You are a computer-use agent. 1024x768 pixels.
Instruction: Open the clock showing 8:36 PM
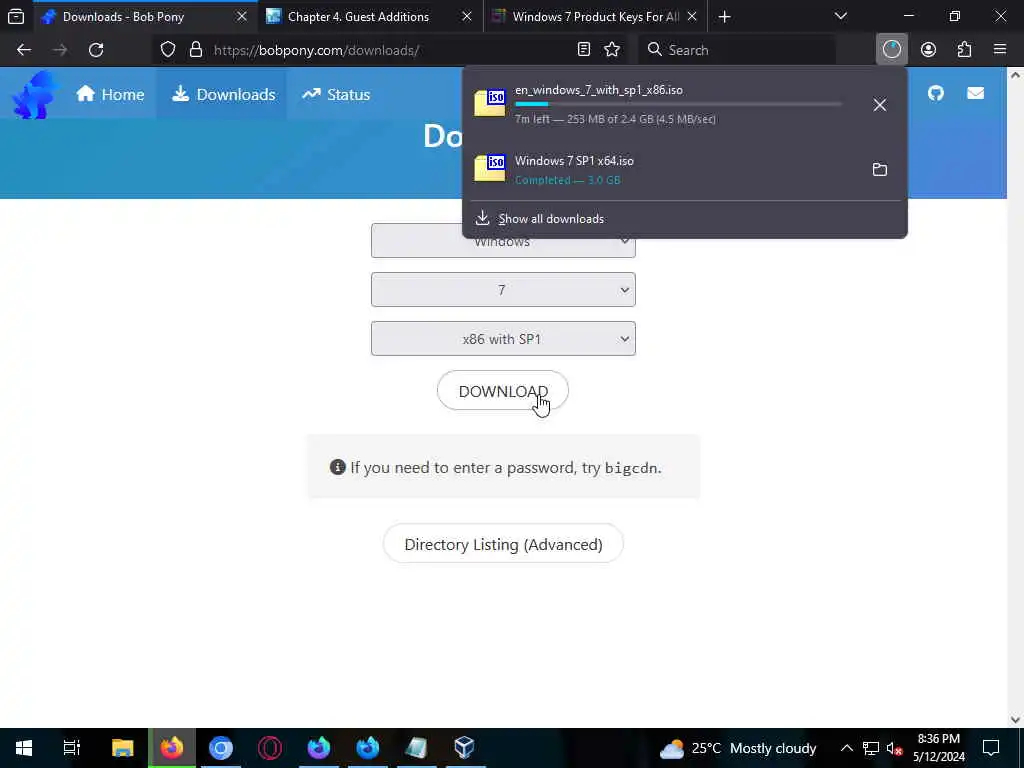(x=938, y=748)
